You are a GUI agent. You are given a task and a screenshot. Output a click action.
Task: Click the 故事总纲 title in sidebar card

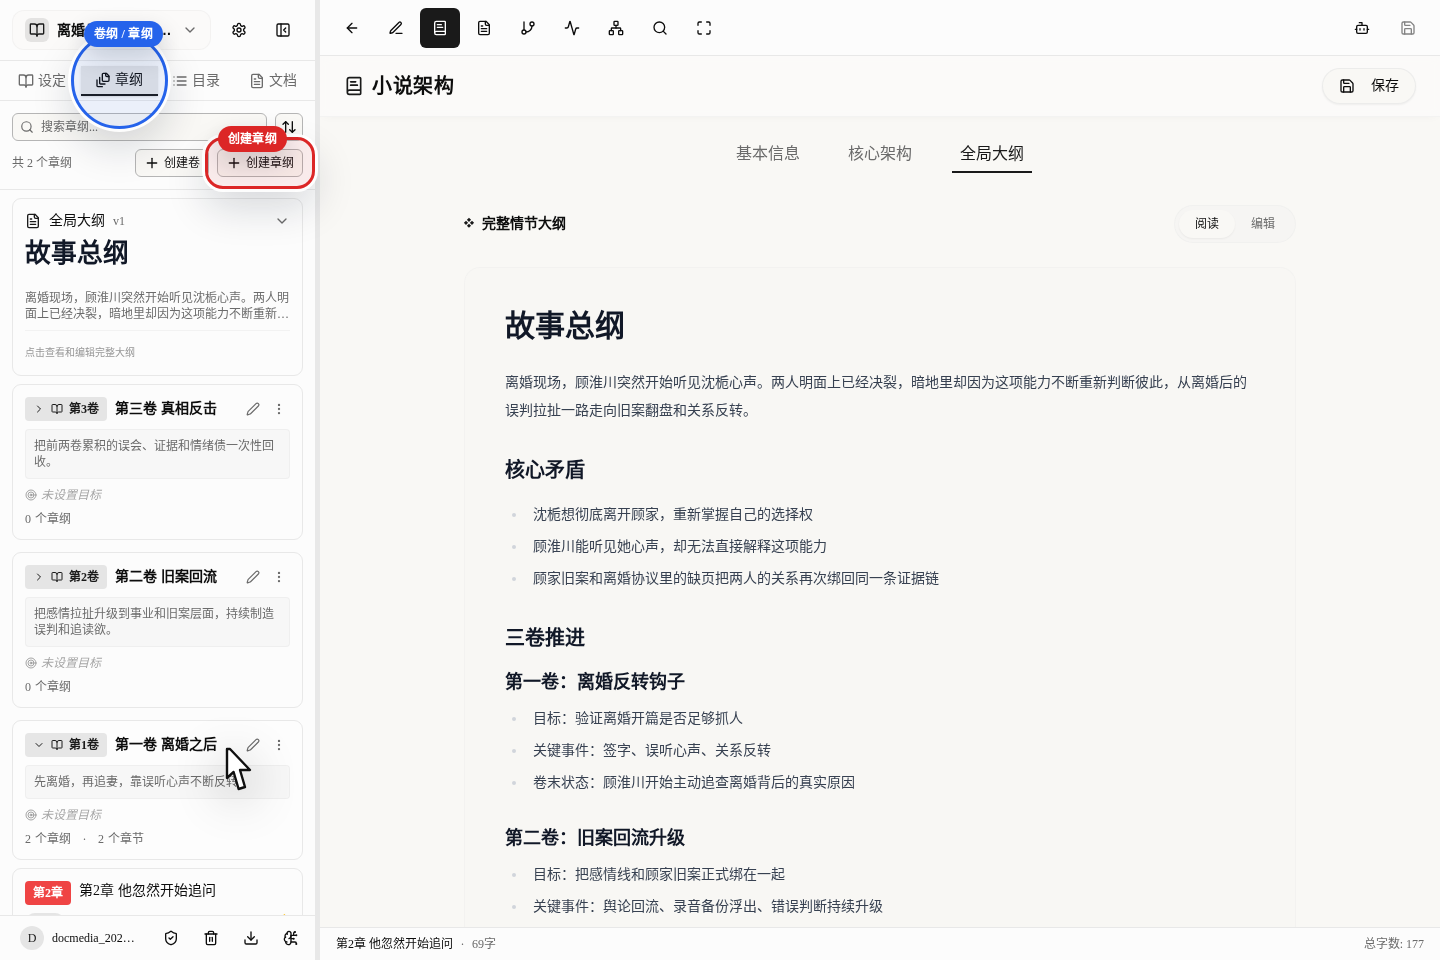point(77,253)
